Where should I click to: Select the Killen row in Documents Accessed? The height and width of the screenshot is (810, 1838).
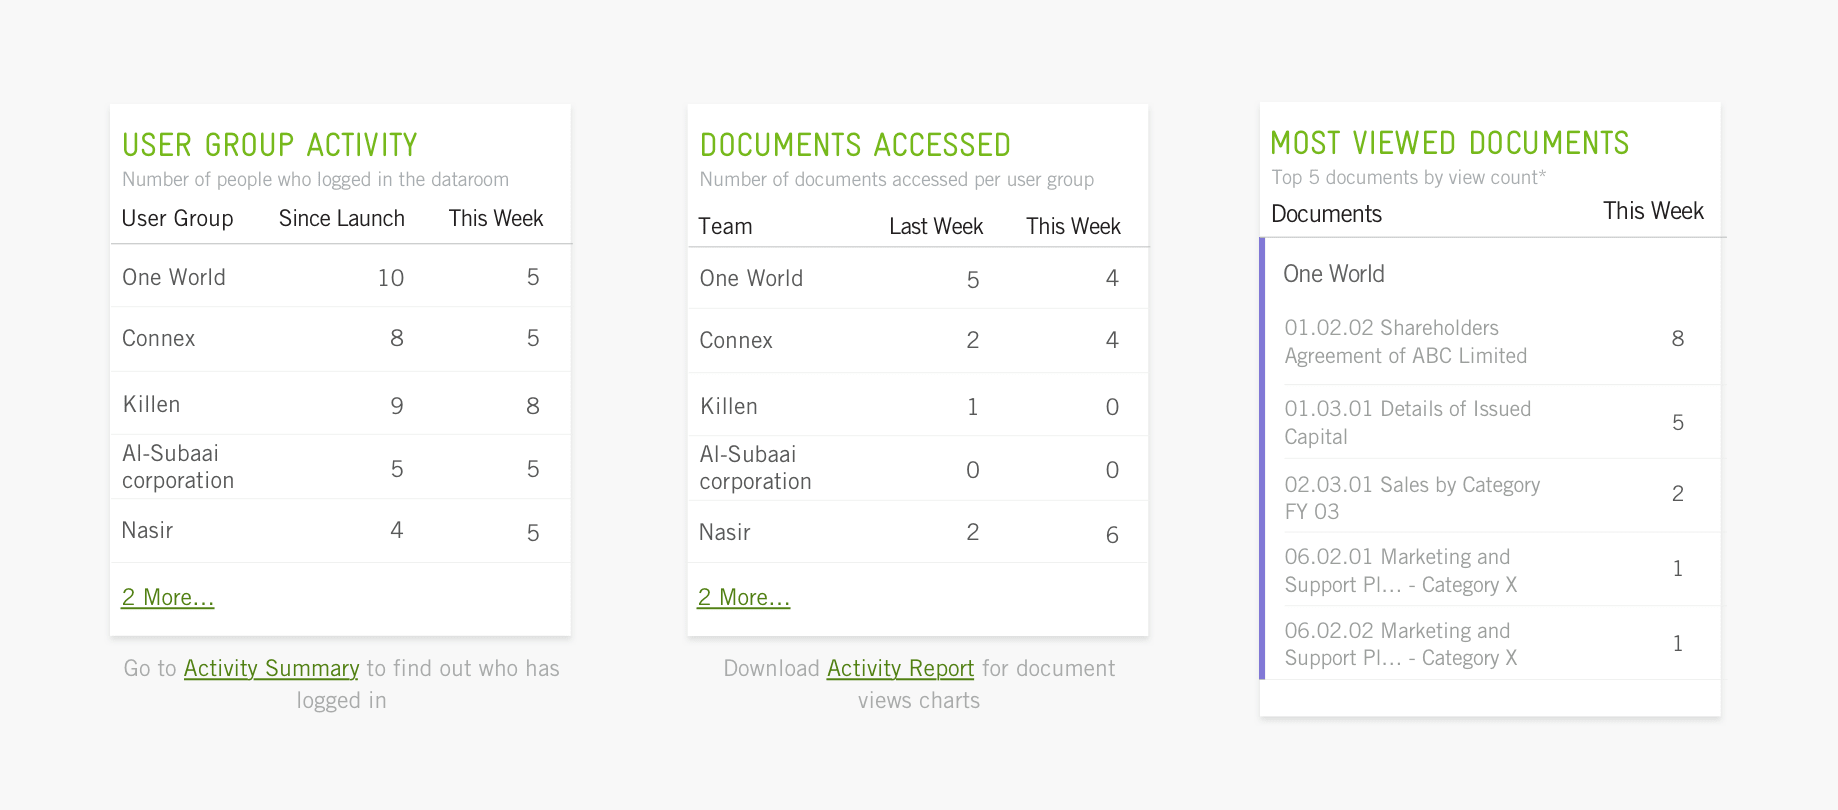click(x=918, y=406)
